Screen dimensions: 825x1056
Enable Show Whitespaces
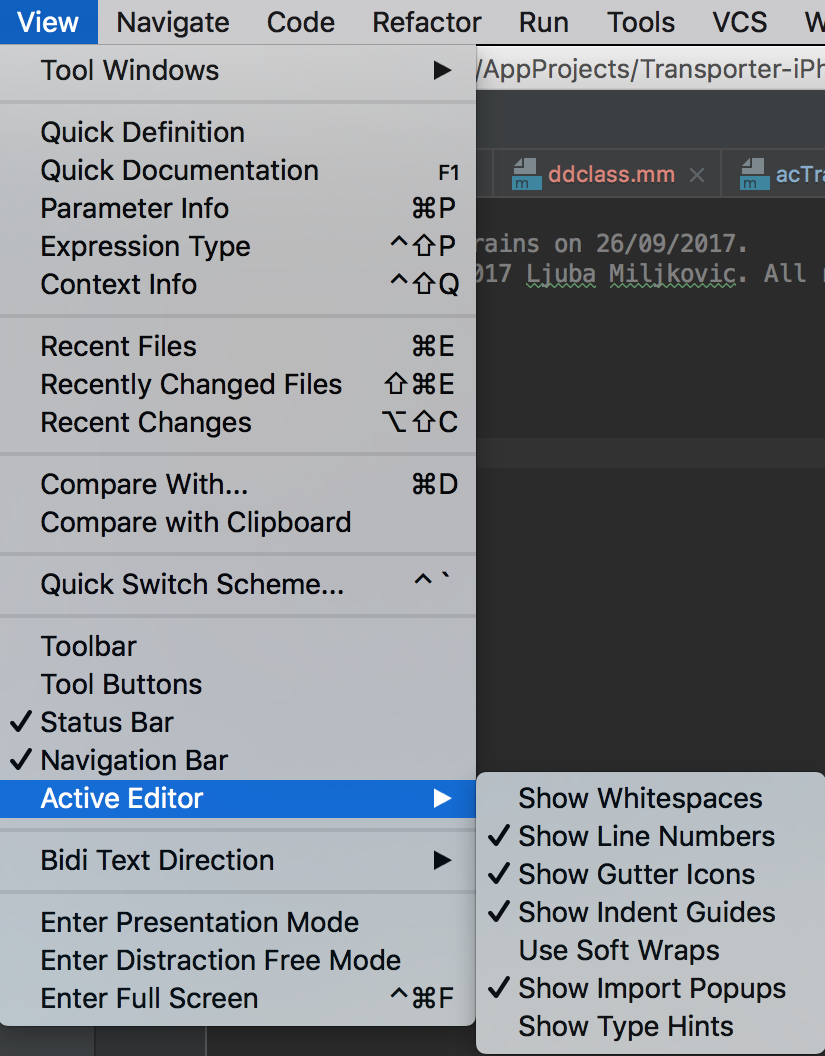tap(640, 798)
